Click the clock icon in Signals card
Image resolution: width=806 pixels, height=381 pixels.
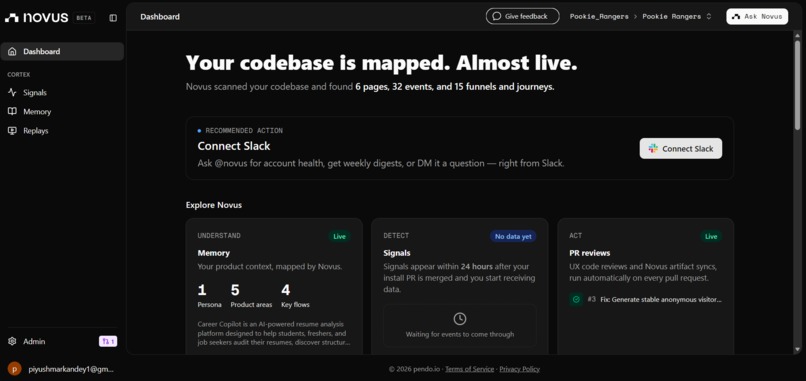coord(460,319)
